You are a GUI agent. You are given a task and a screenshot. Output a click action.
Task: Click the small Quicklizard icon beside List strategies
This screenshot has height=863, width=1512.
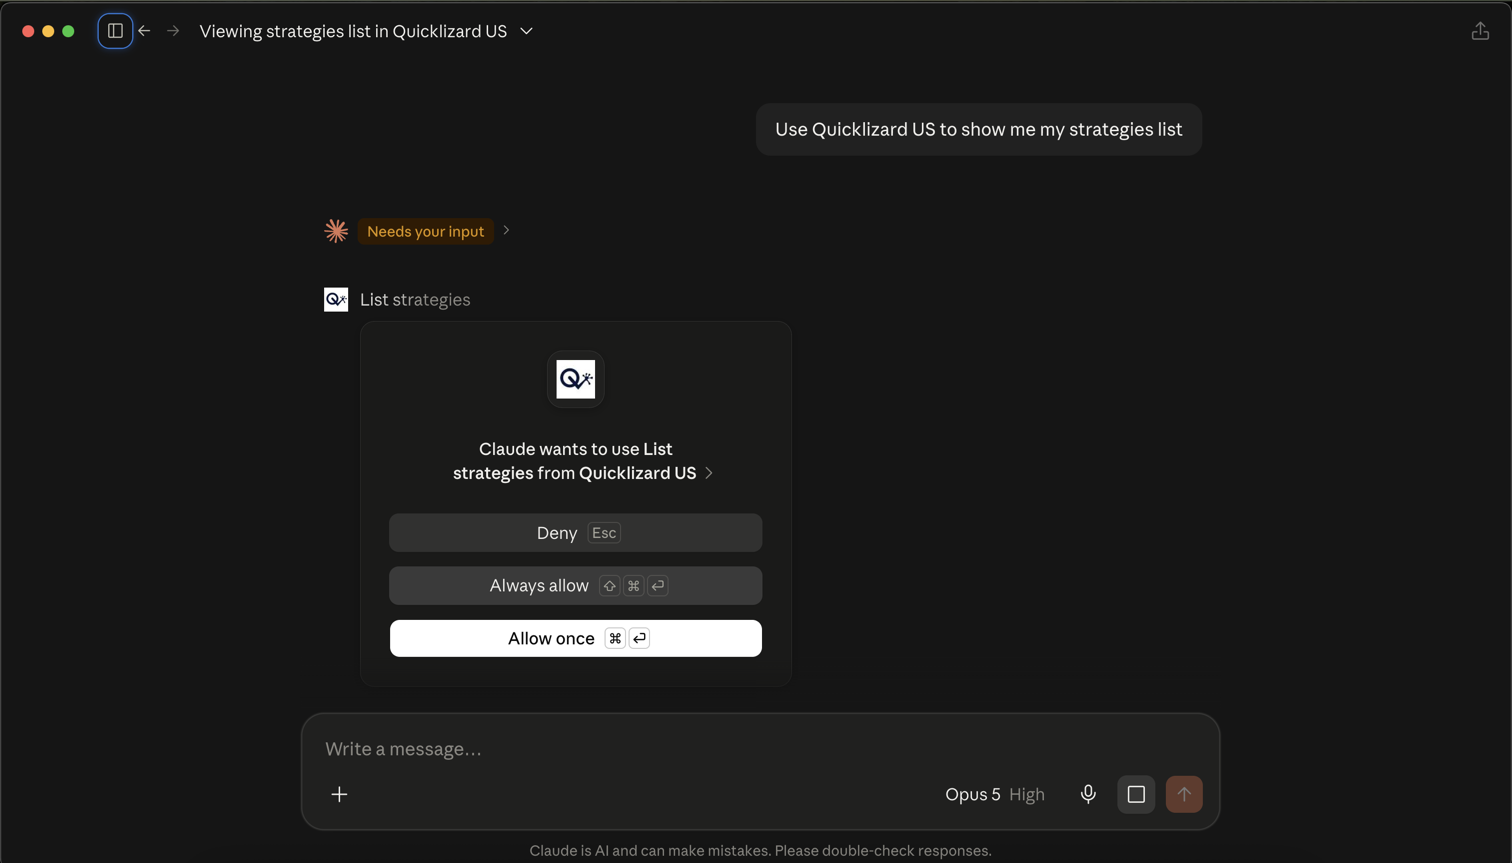click(336, 299)
